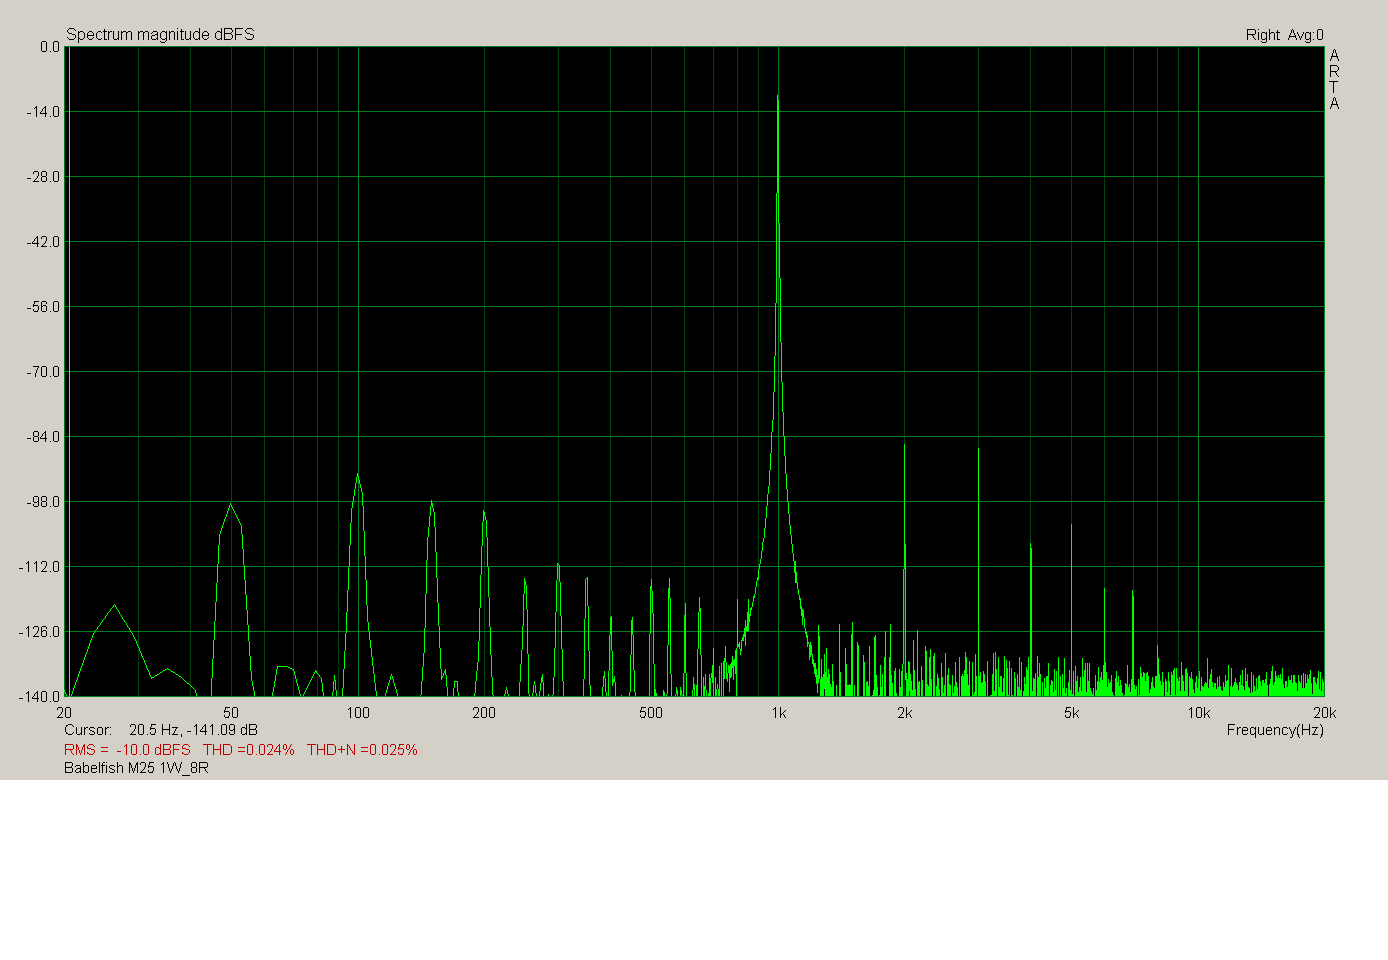Click the -98.0 dB axis label
The width and height of the screenshot is (1388, 960).
43,502
